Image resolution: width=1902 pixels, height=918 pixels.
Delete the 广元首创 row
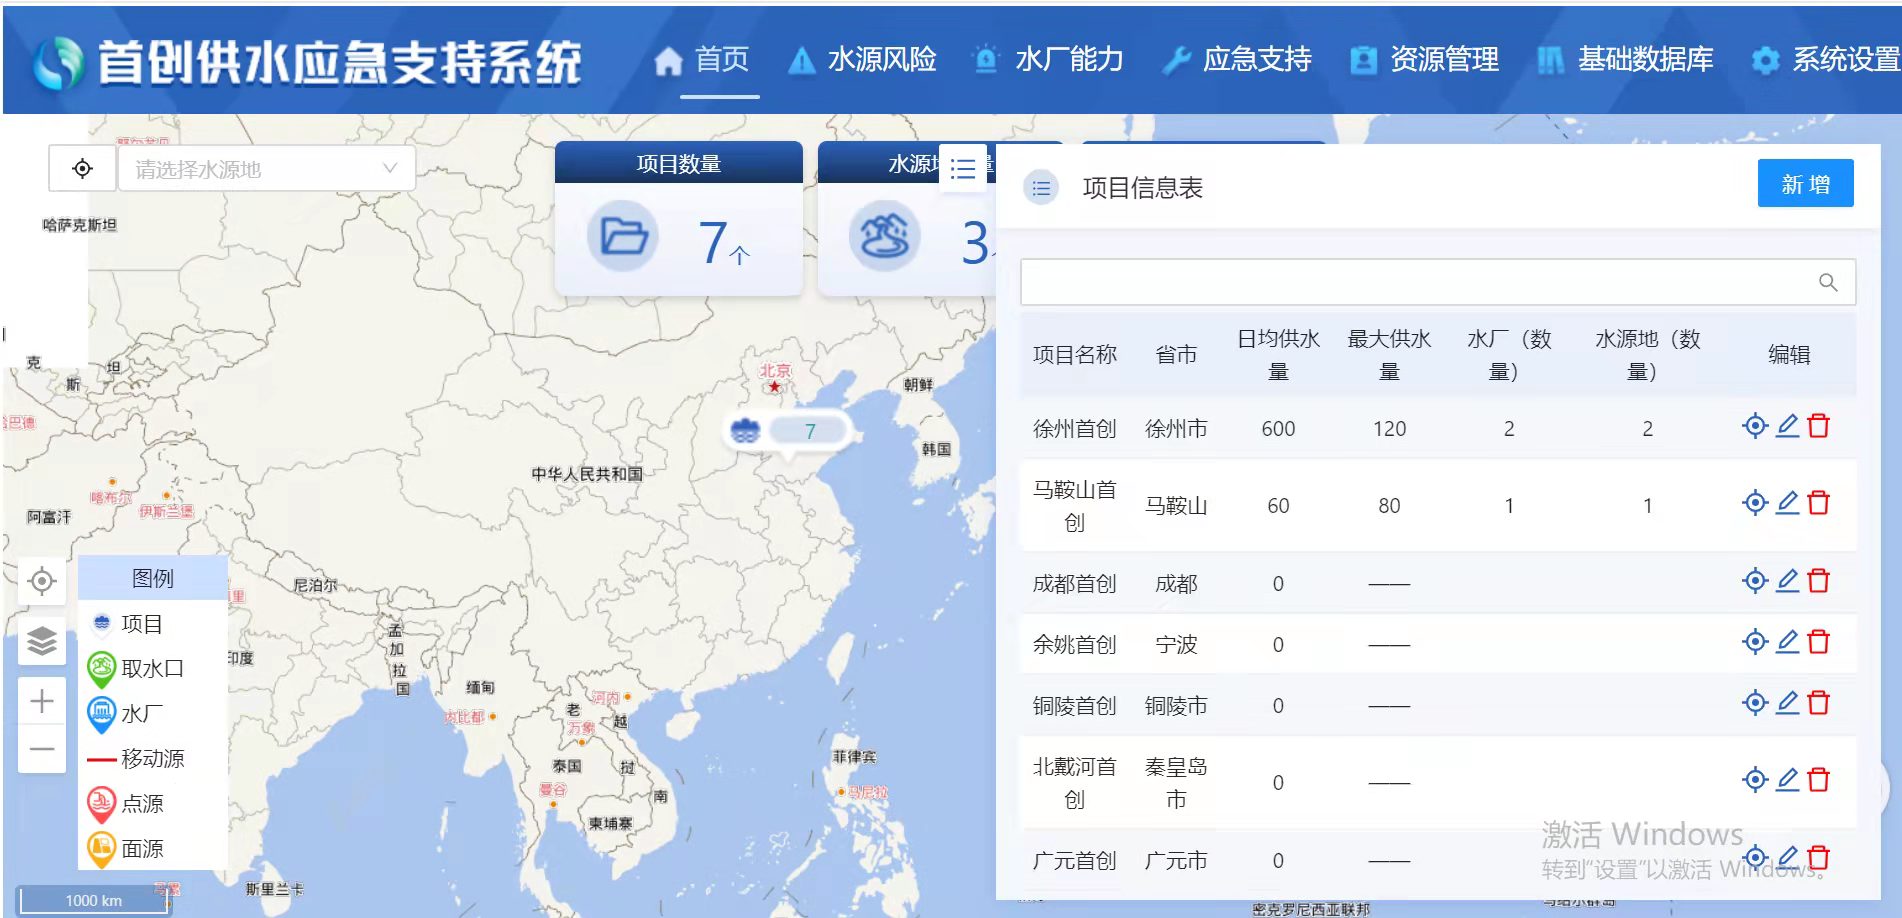[x=1819, y=858]
